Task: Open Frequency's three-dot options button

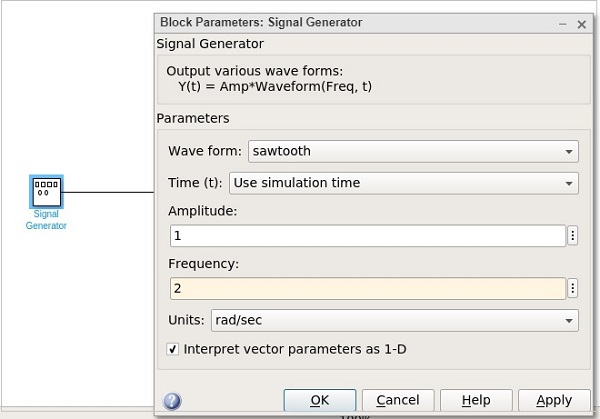Action: 573,288
